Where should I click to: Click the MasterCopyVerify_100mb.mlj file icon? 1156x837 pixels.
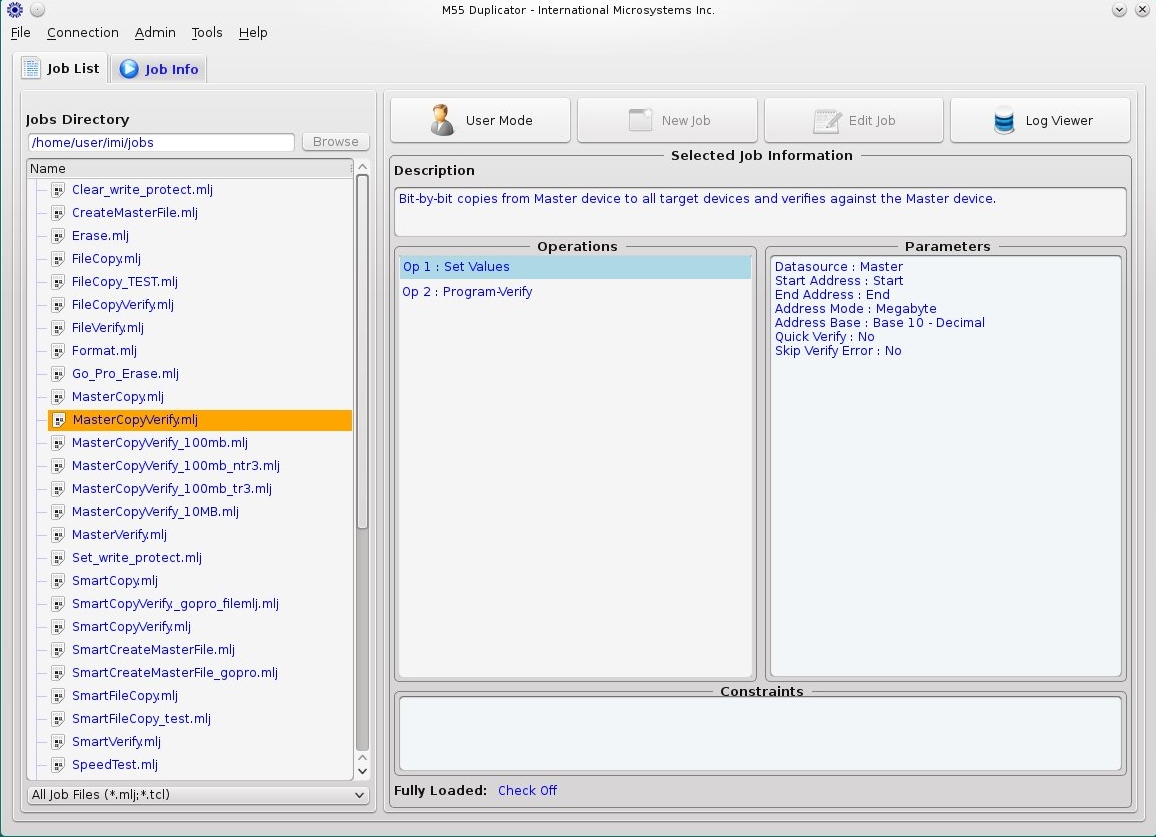point(58,443)
